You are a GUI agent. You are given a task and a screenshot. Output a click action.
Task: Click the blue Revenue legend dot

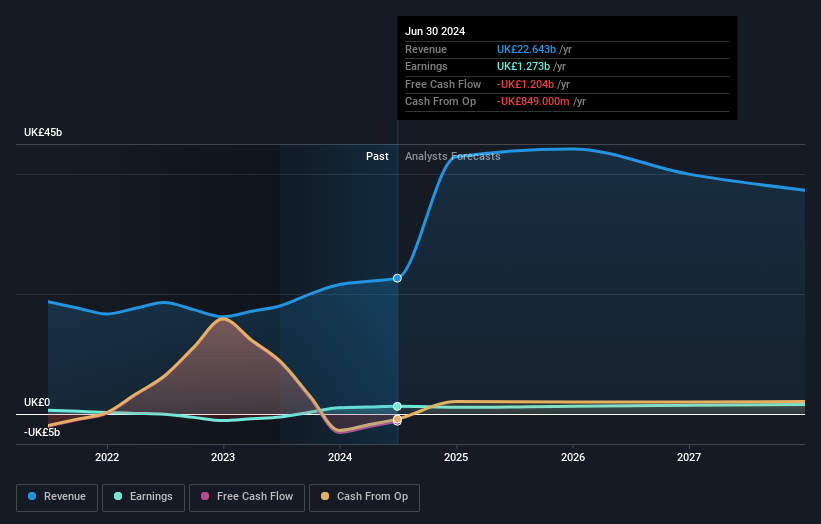32,496
